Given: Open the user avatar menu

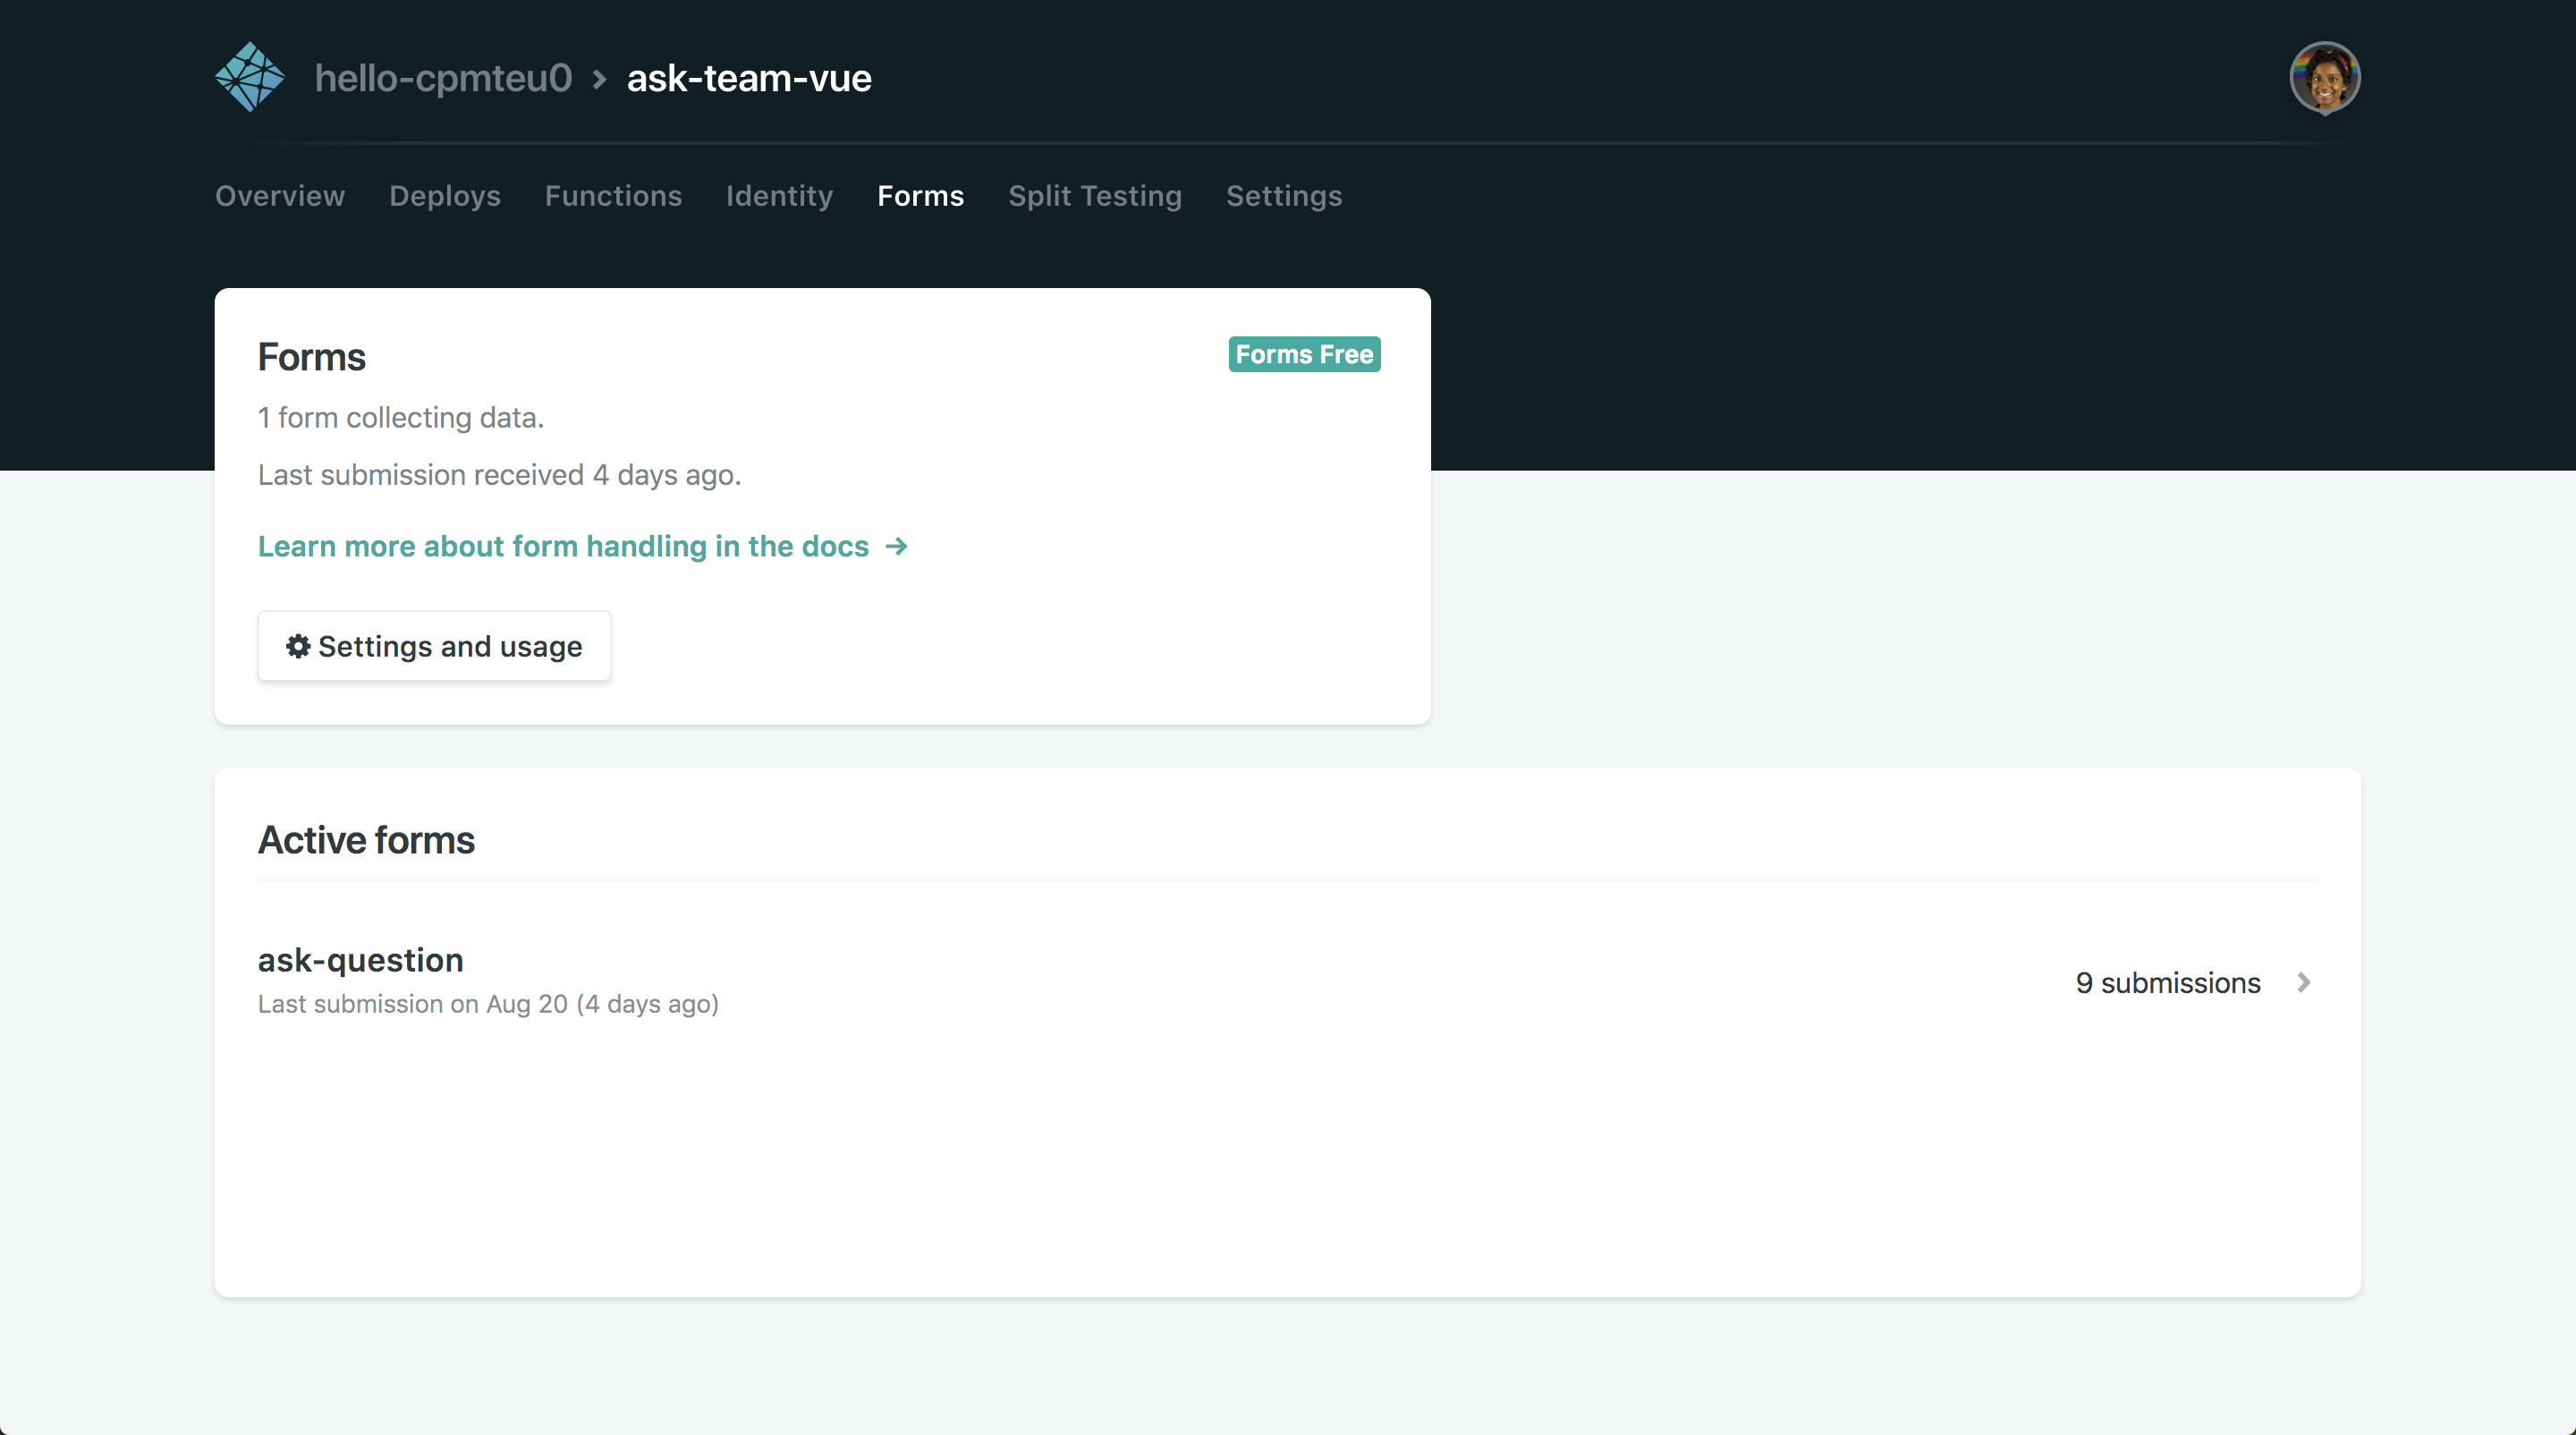Looking at the screenshot, I should point(2324,77).
